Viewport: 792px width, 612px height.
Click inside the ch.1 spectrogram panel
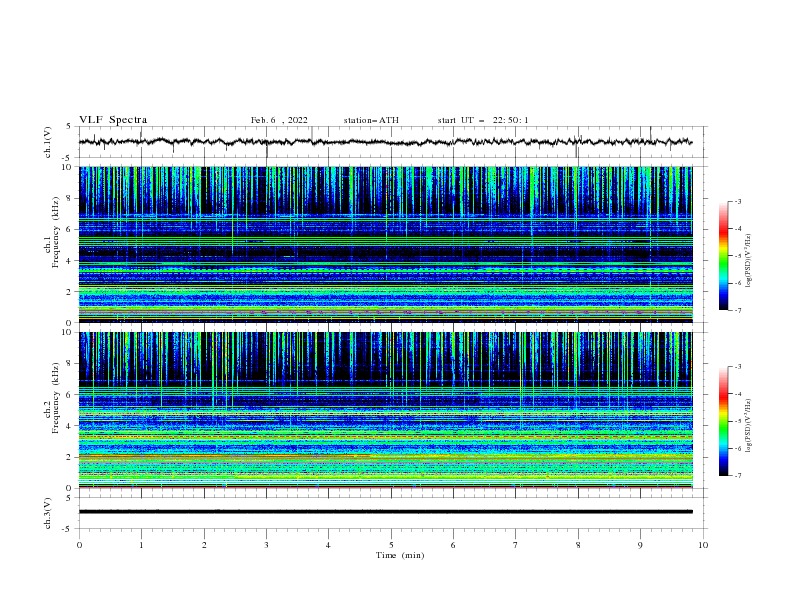385,244
